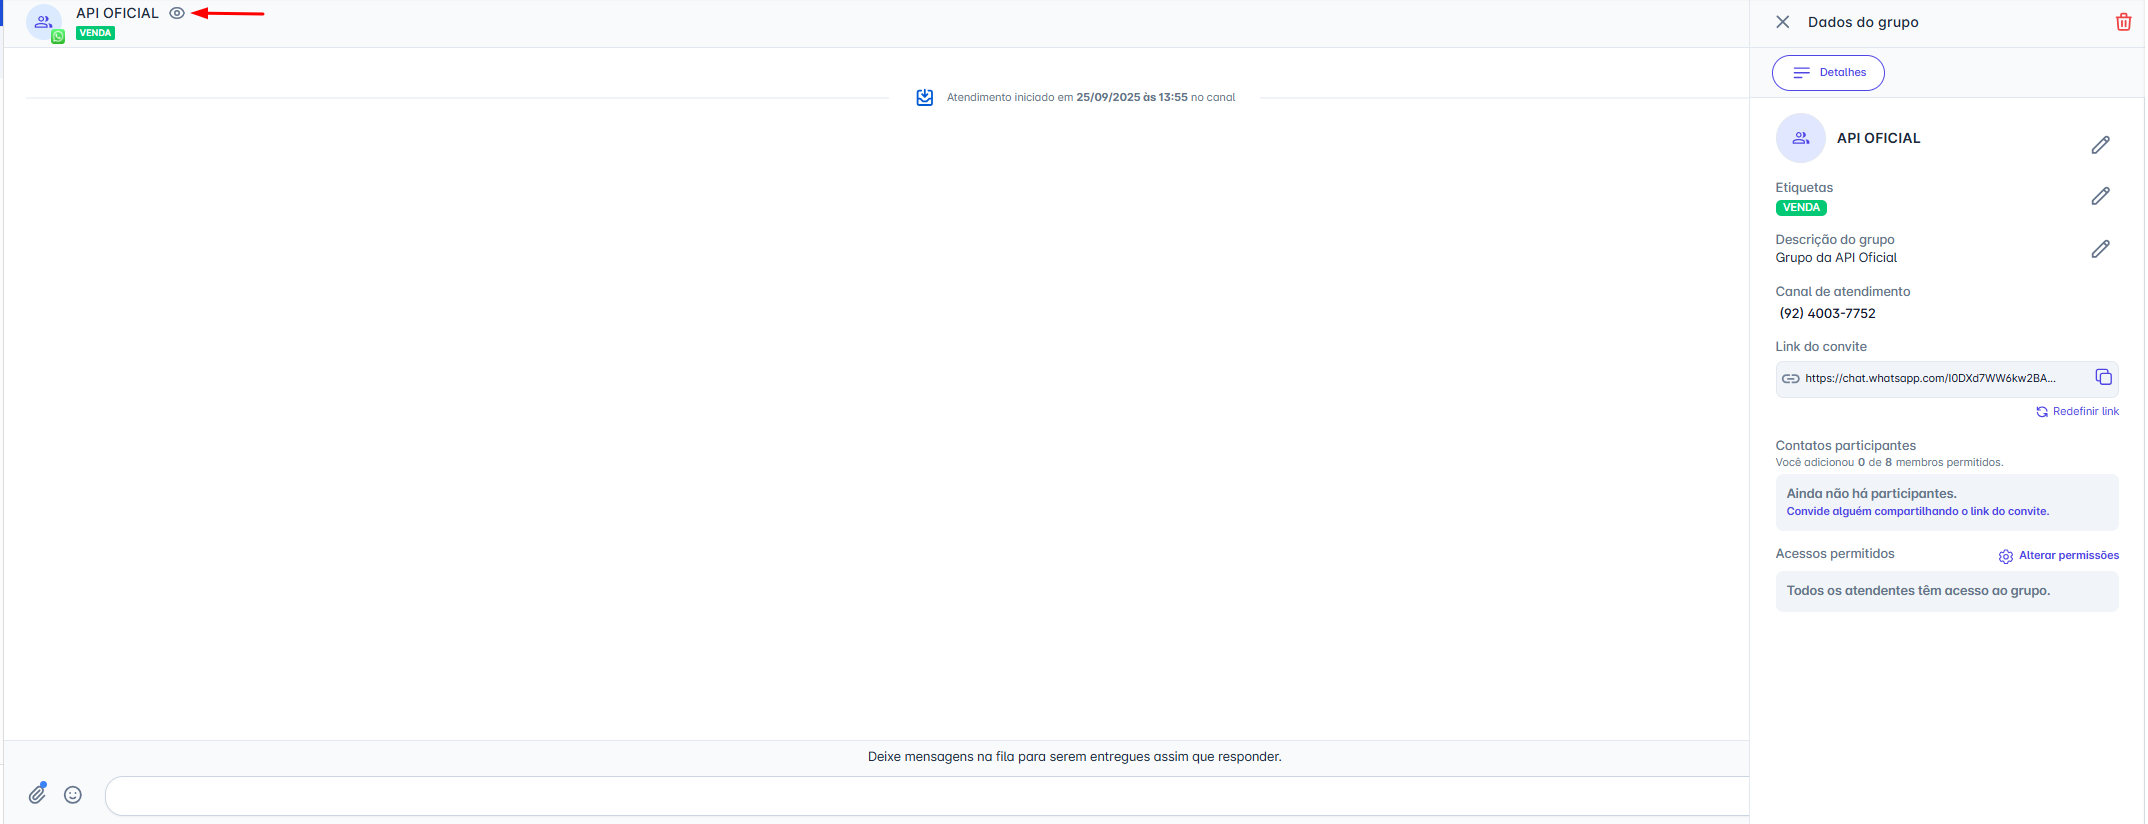Open the emoji picker

(73, 795)
